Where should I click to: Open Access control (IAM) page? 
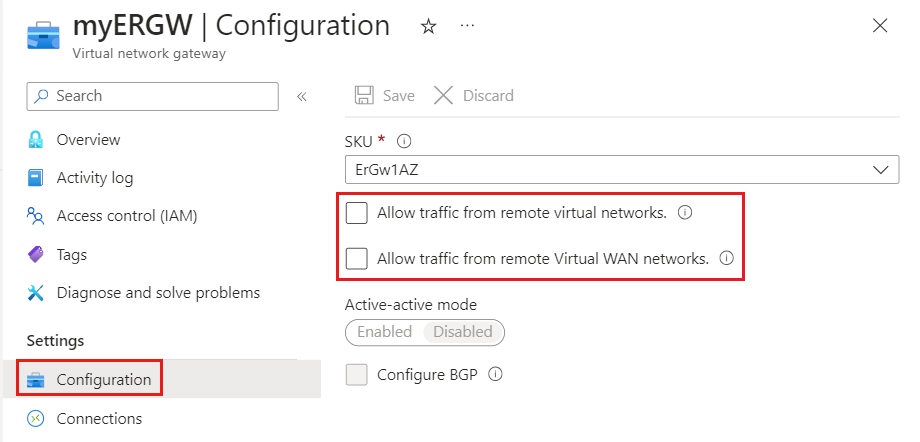[x=126, y=216]
